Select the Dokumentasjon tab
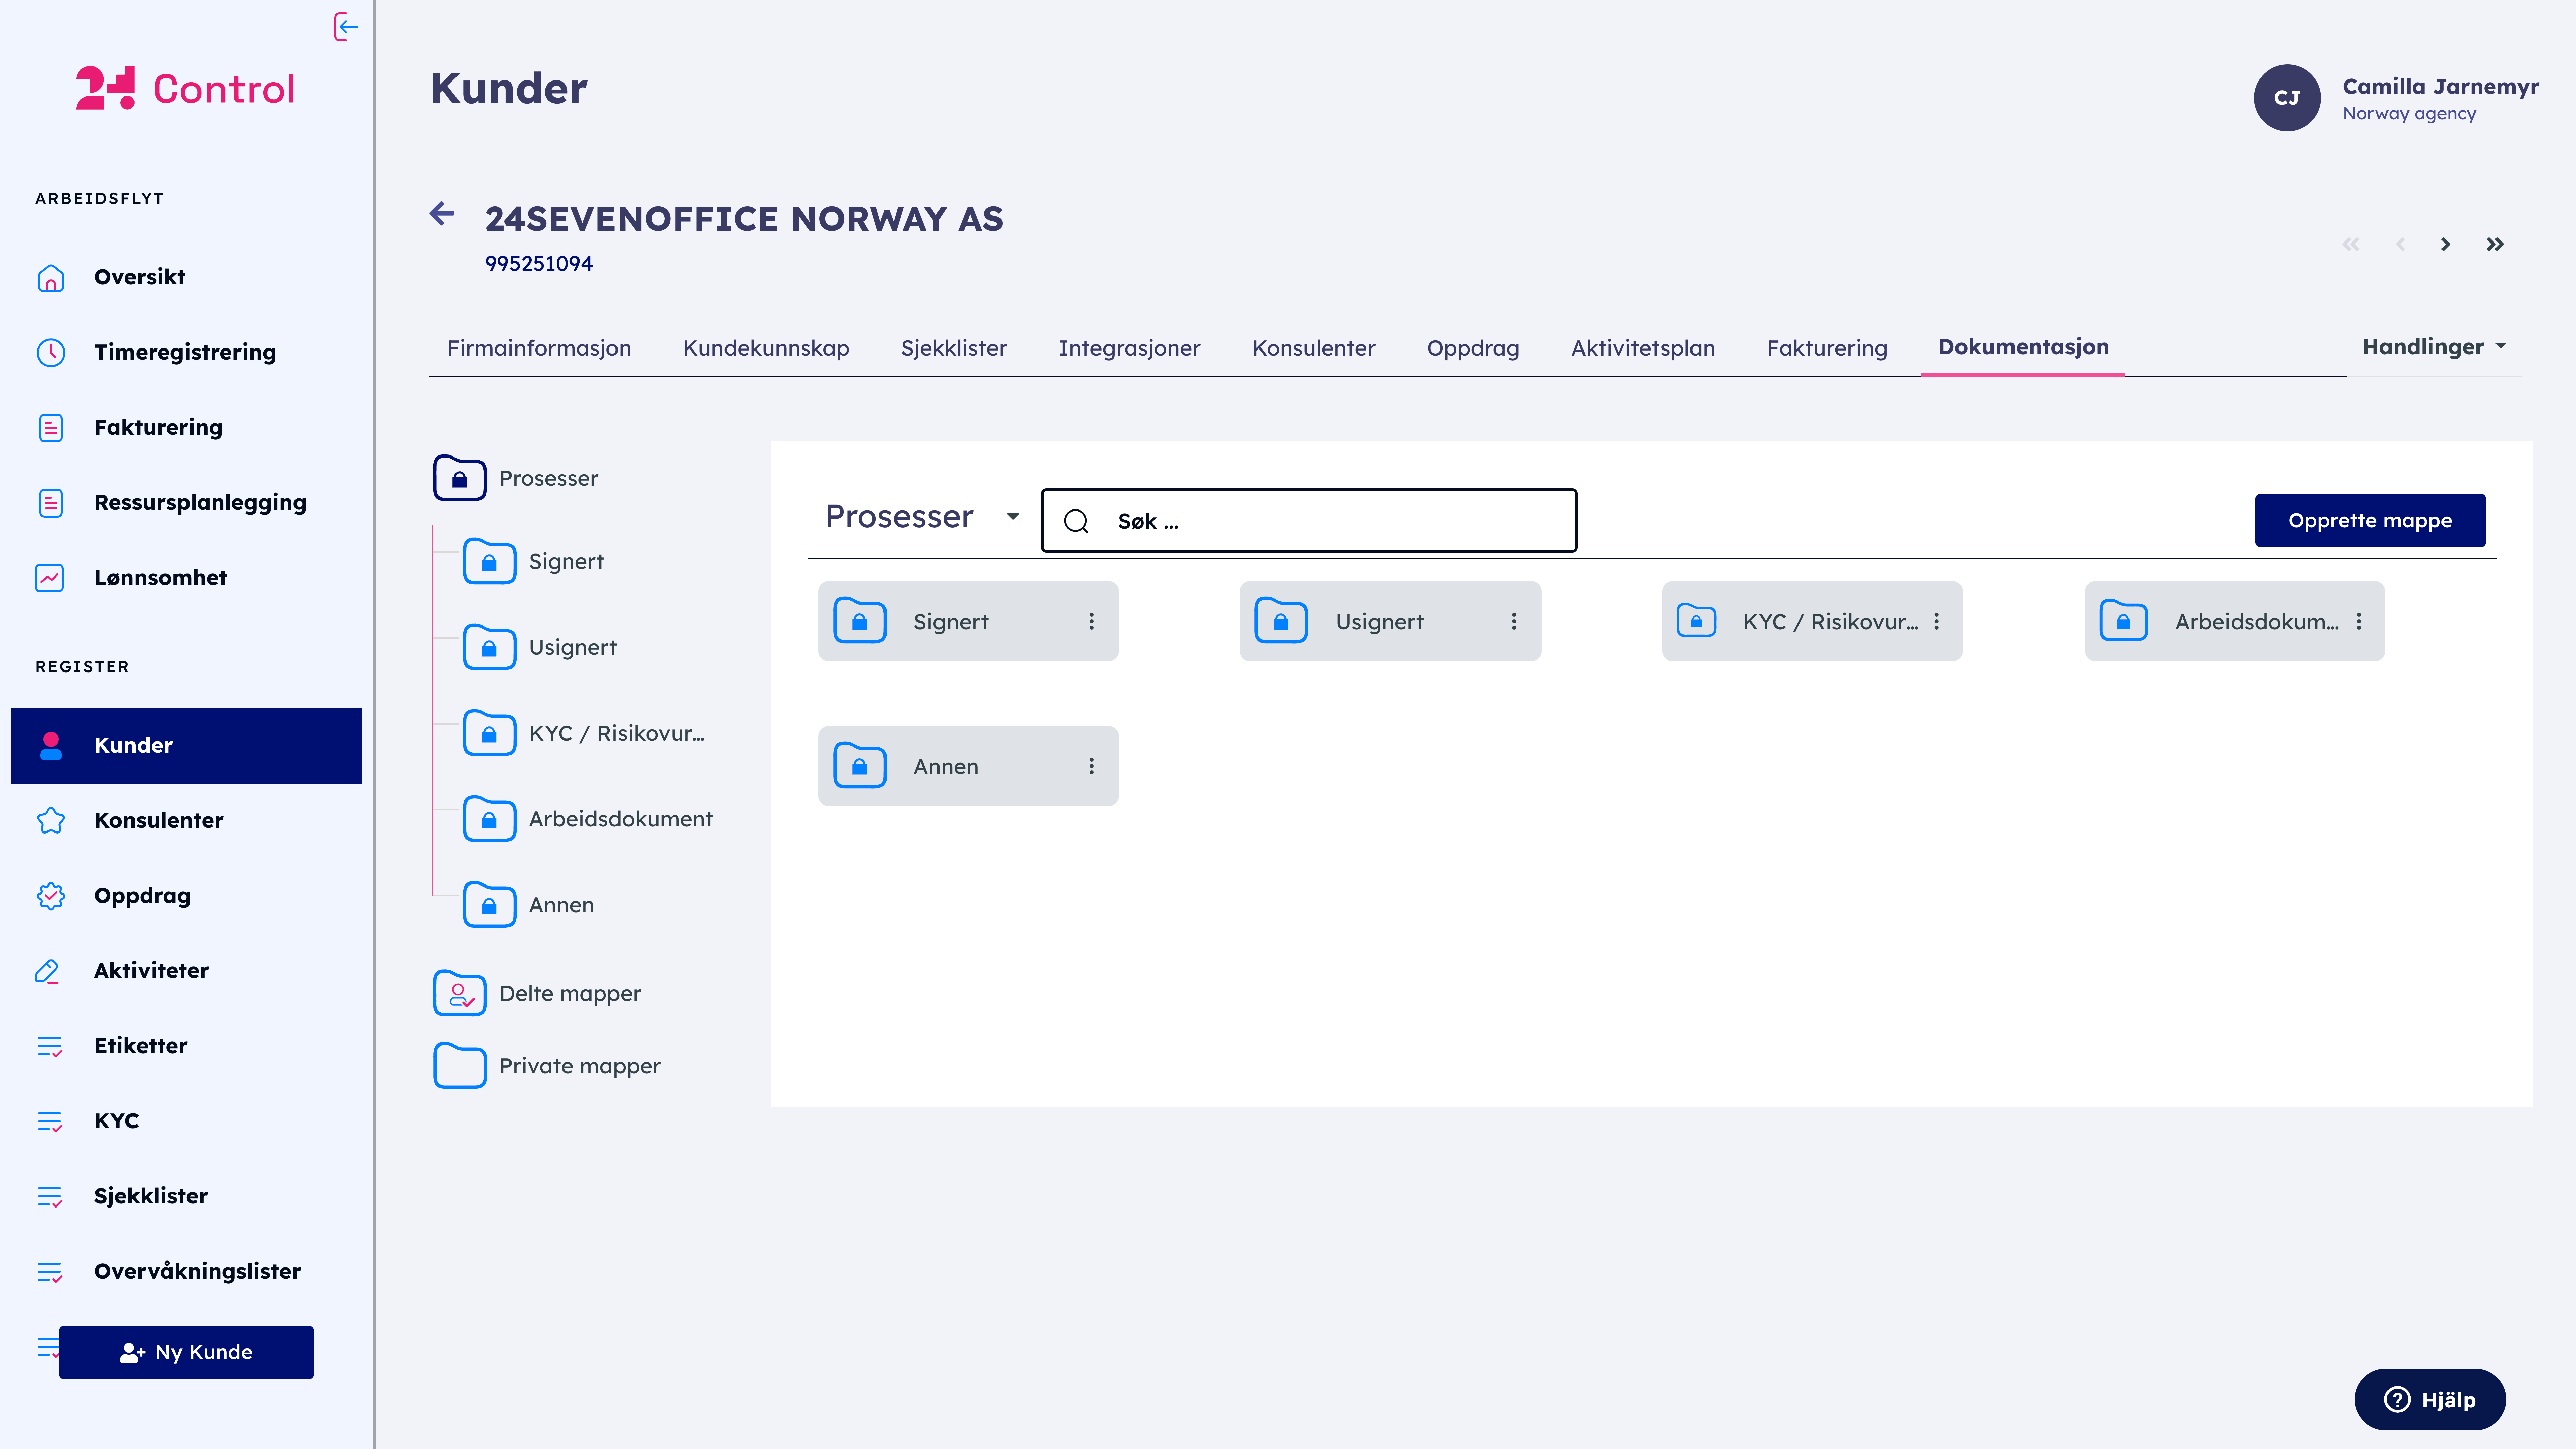Screen dimensions: 2576x1449 [x=2023, y=347]
